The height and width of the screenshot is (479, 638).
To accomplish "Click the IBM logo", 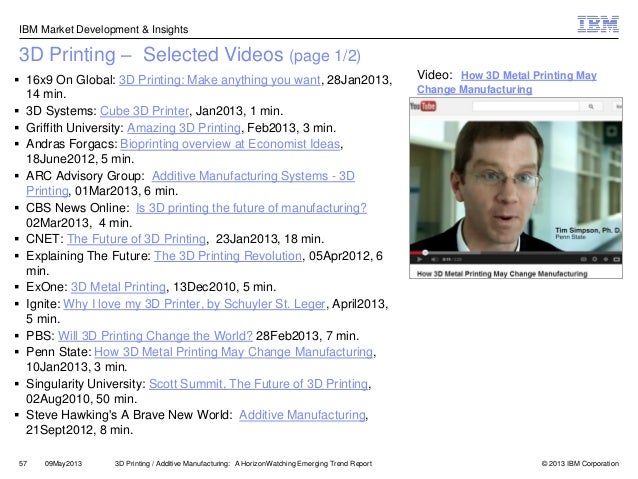I will (x=598, y=24).
